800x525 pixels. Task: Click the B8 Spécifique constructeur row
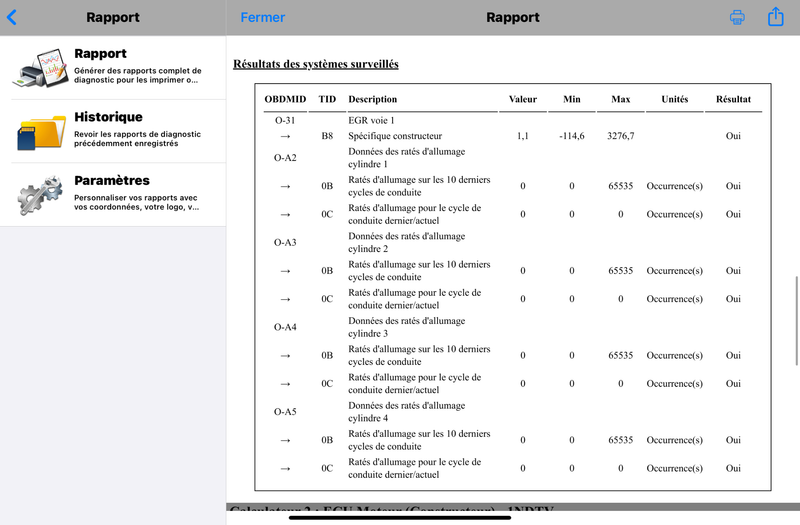pos(512,136)
